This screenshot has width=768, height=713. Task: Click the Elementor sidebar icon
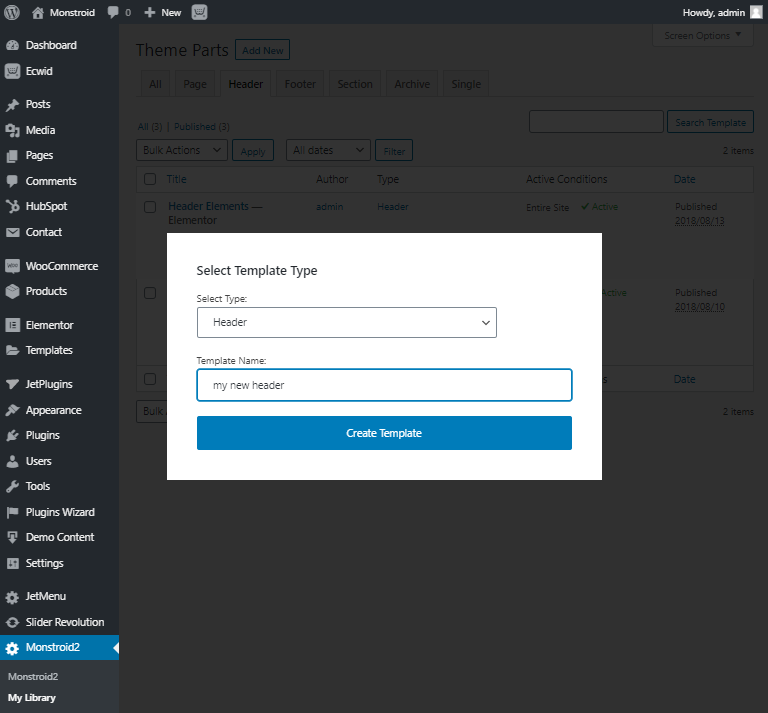tap(13, 325)
